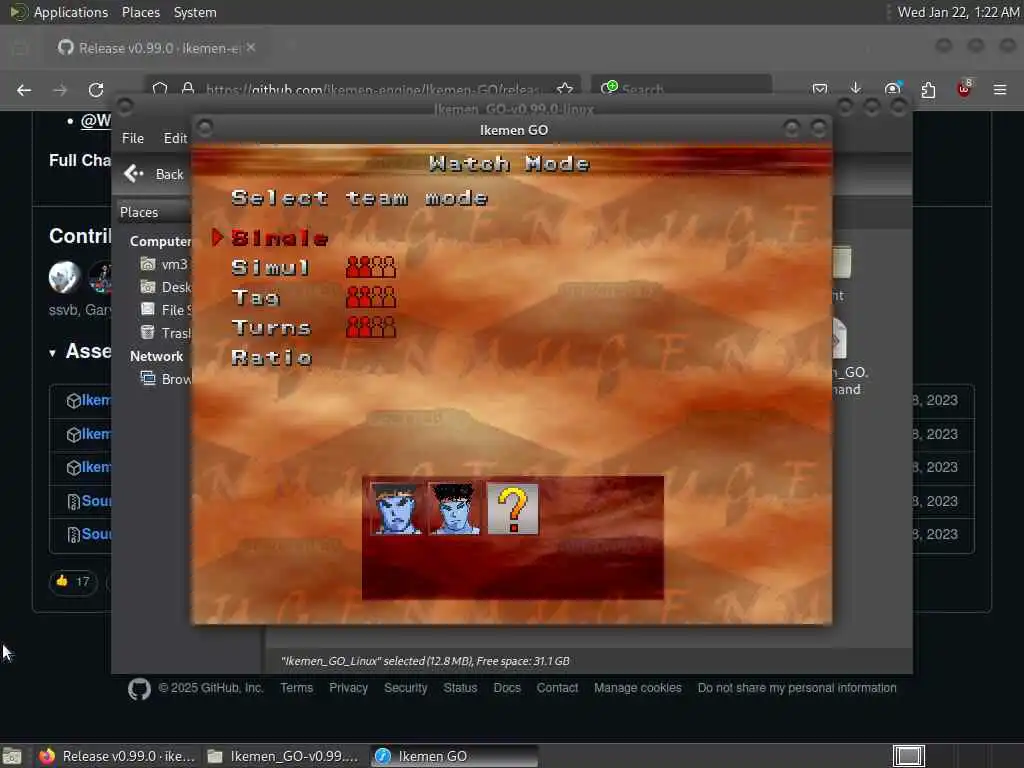This screenshot has height=768, width=1024.
Task: Choose Turns team mode option
Action: click(x=271, y=328)
